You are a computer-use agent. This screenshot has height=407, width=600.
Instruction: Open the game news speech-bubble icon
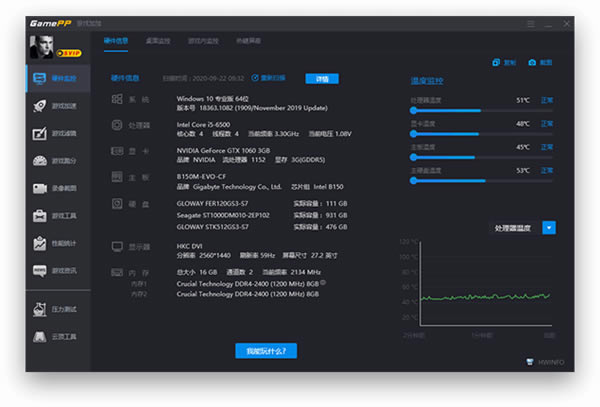click(x=39, y=271)
